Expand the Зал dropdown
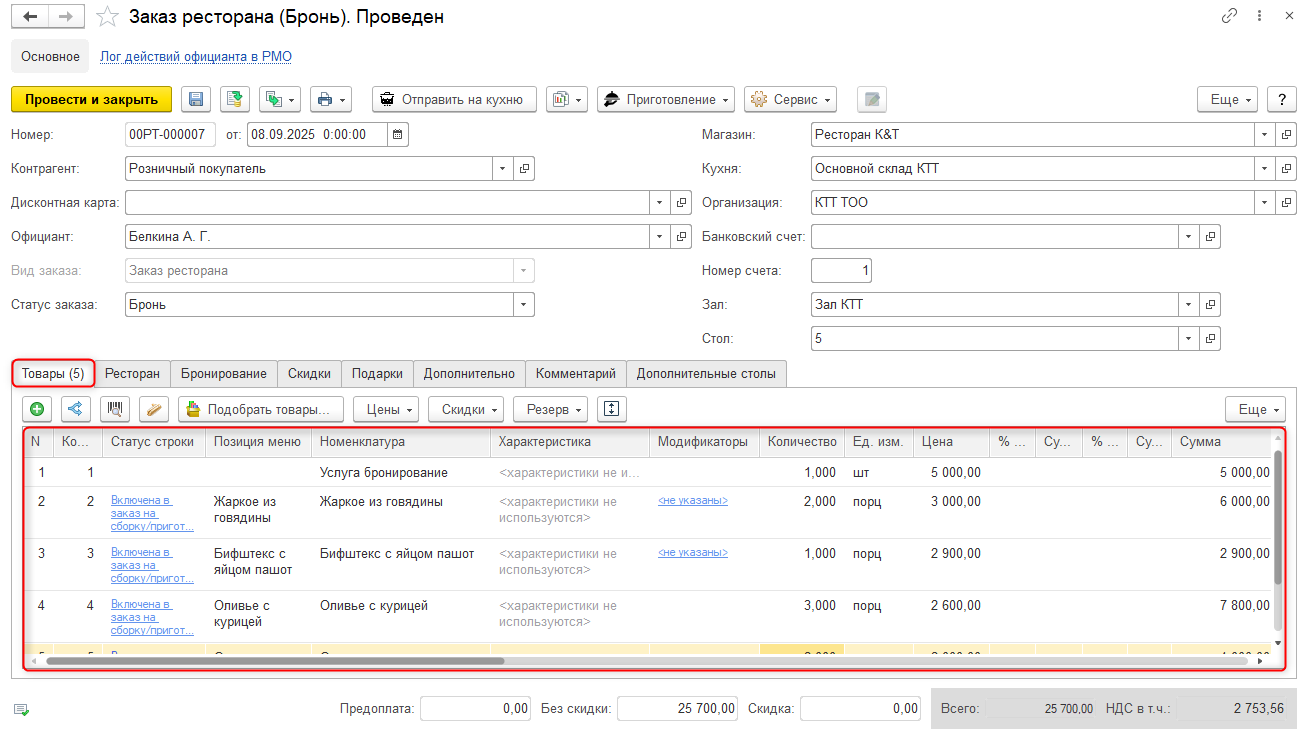Viewport: 1309px width, 737px height. [x=1188, y=305]
